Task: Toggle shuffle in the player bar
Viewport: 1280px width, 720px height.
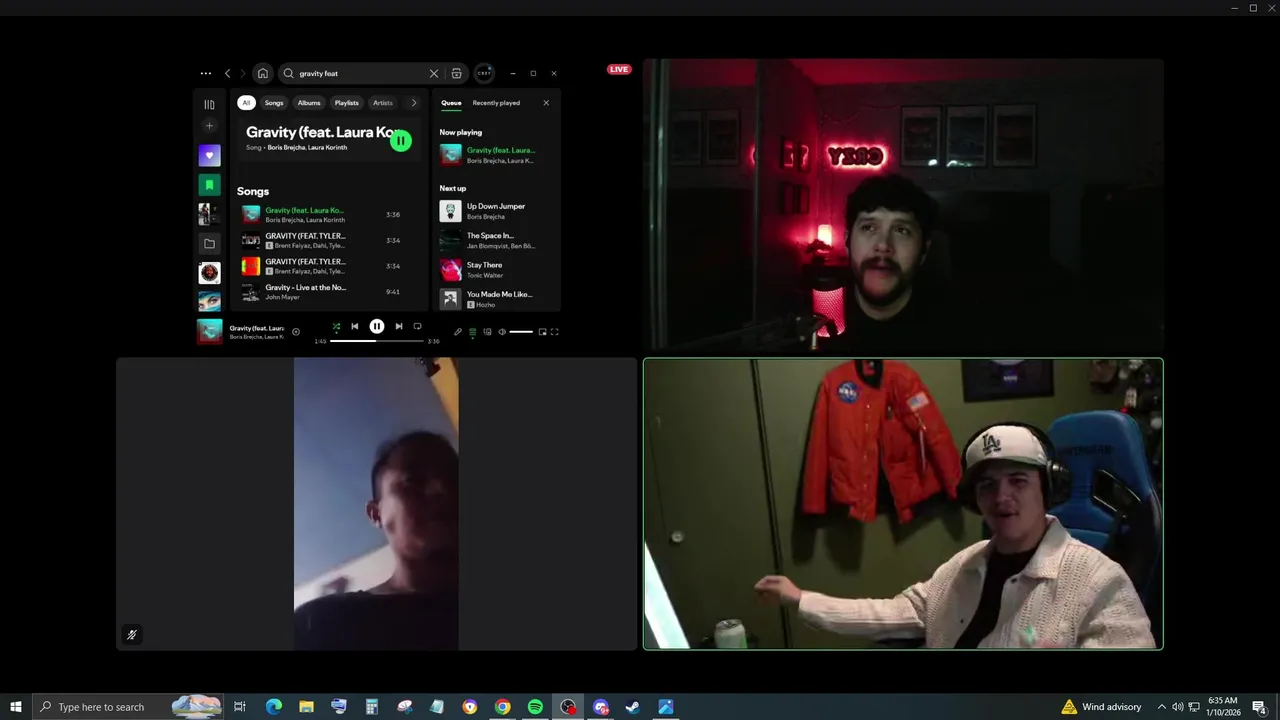Action: tap(336, 326)
